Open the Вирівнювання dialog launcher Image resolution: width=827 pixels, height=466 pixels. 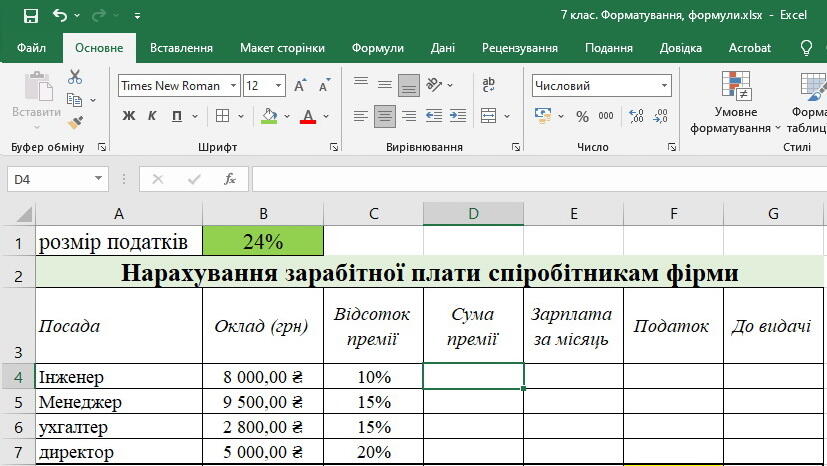click(516, 148)
